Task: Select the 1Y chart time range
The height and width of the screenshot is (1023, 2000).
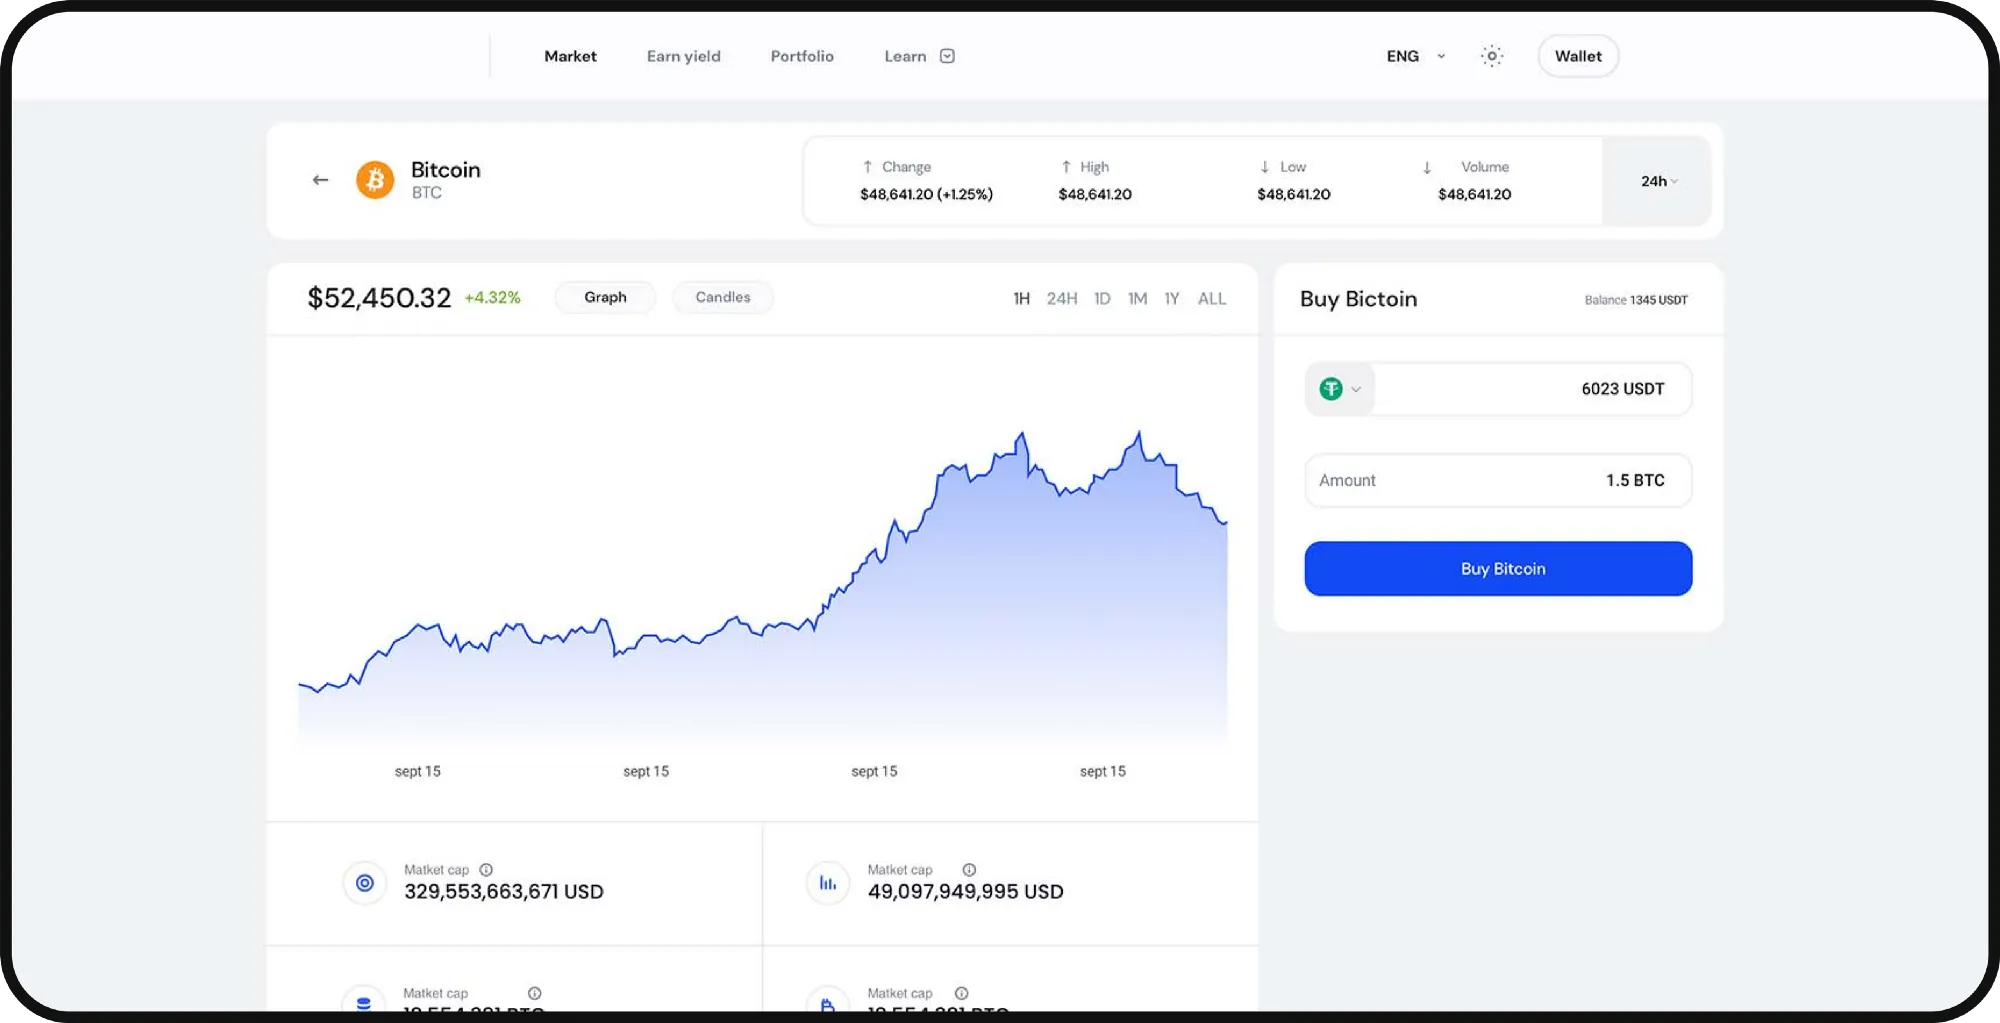Action: click(1171, 298)
